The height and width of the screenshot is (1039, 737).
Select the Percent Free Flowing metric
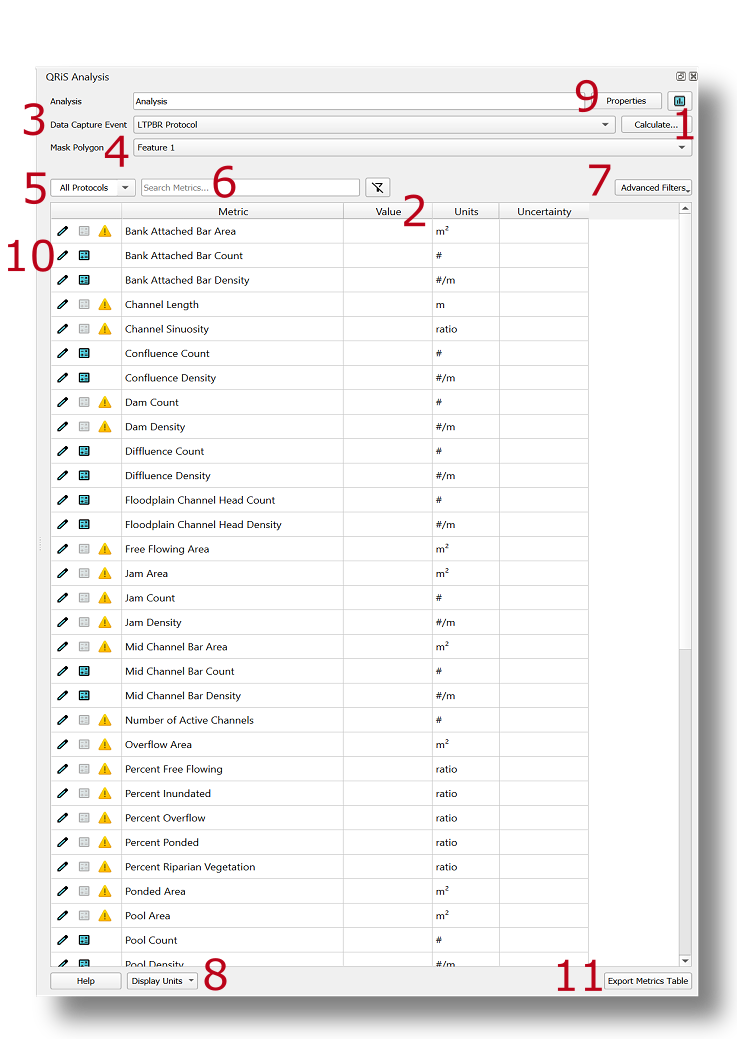(174, 769)
